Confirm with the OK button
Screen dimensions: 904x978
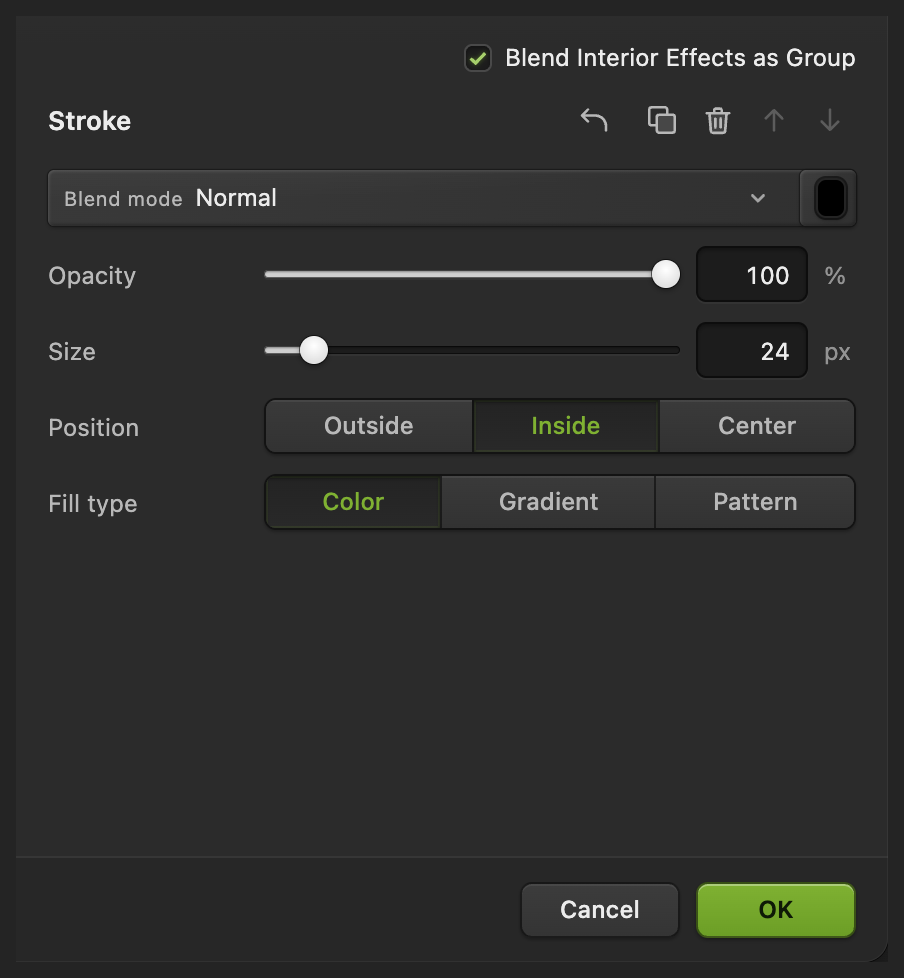[775, 910]
